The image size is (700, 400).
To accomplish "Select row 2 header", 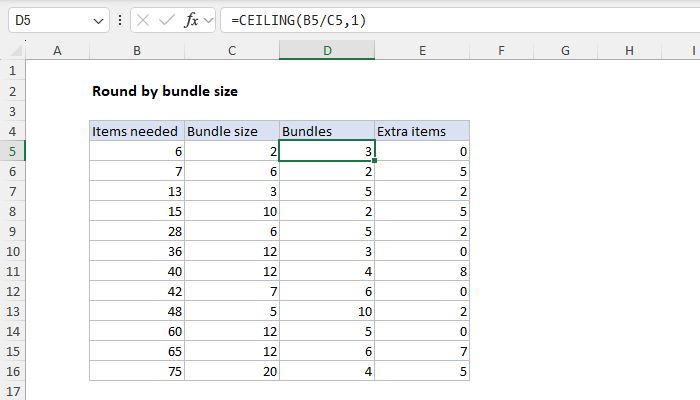I will click(x=12, y=91).
